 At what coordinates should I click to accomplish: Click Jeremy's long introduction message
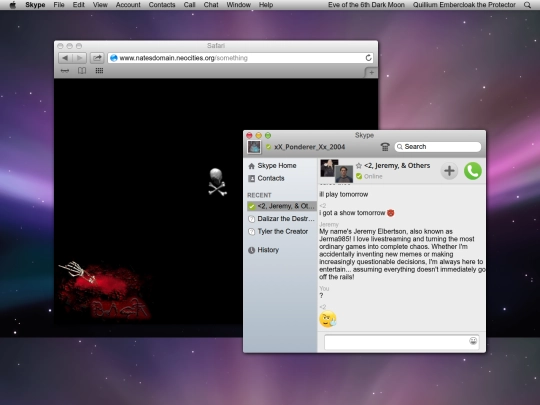point(402,254)
